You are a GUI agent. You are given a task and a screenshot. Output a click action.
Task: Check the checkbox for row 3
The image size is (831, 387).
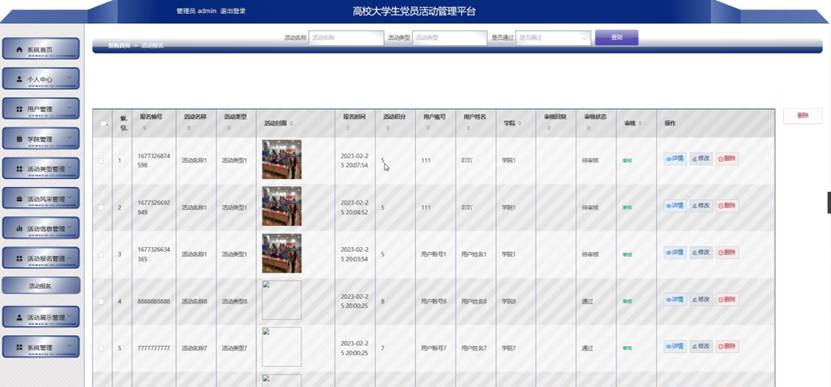102,254
